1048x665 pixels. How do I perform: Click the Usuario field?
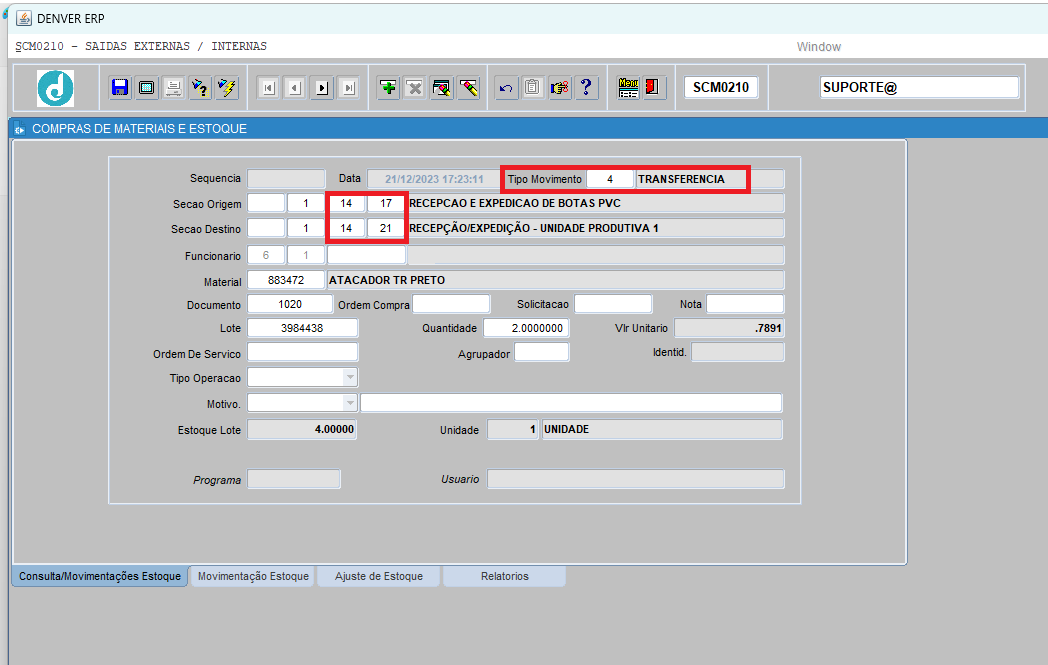click(636, 479)
